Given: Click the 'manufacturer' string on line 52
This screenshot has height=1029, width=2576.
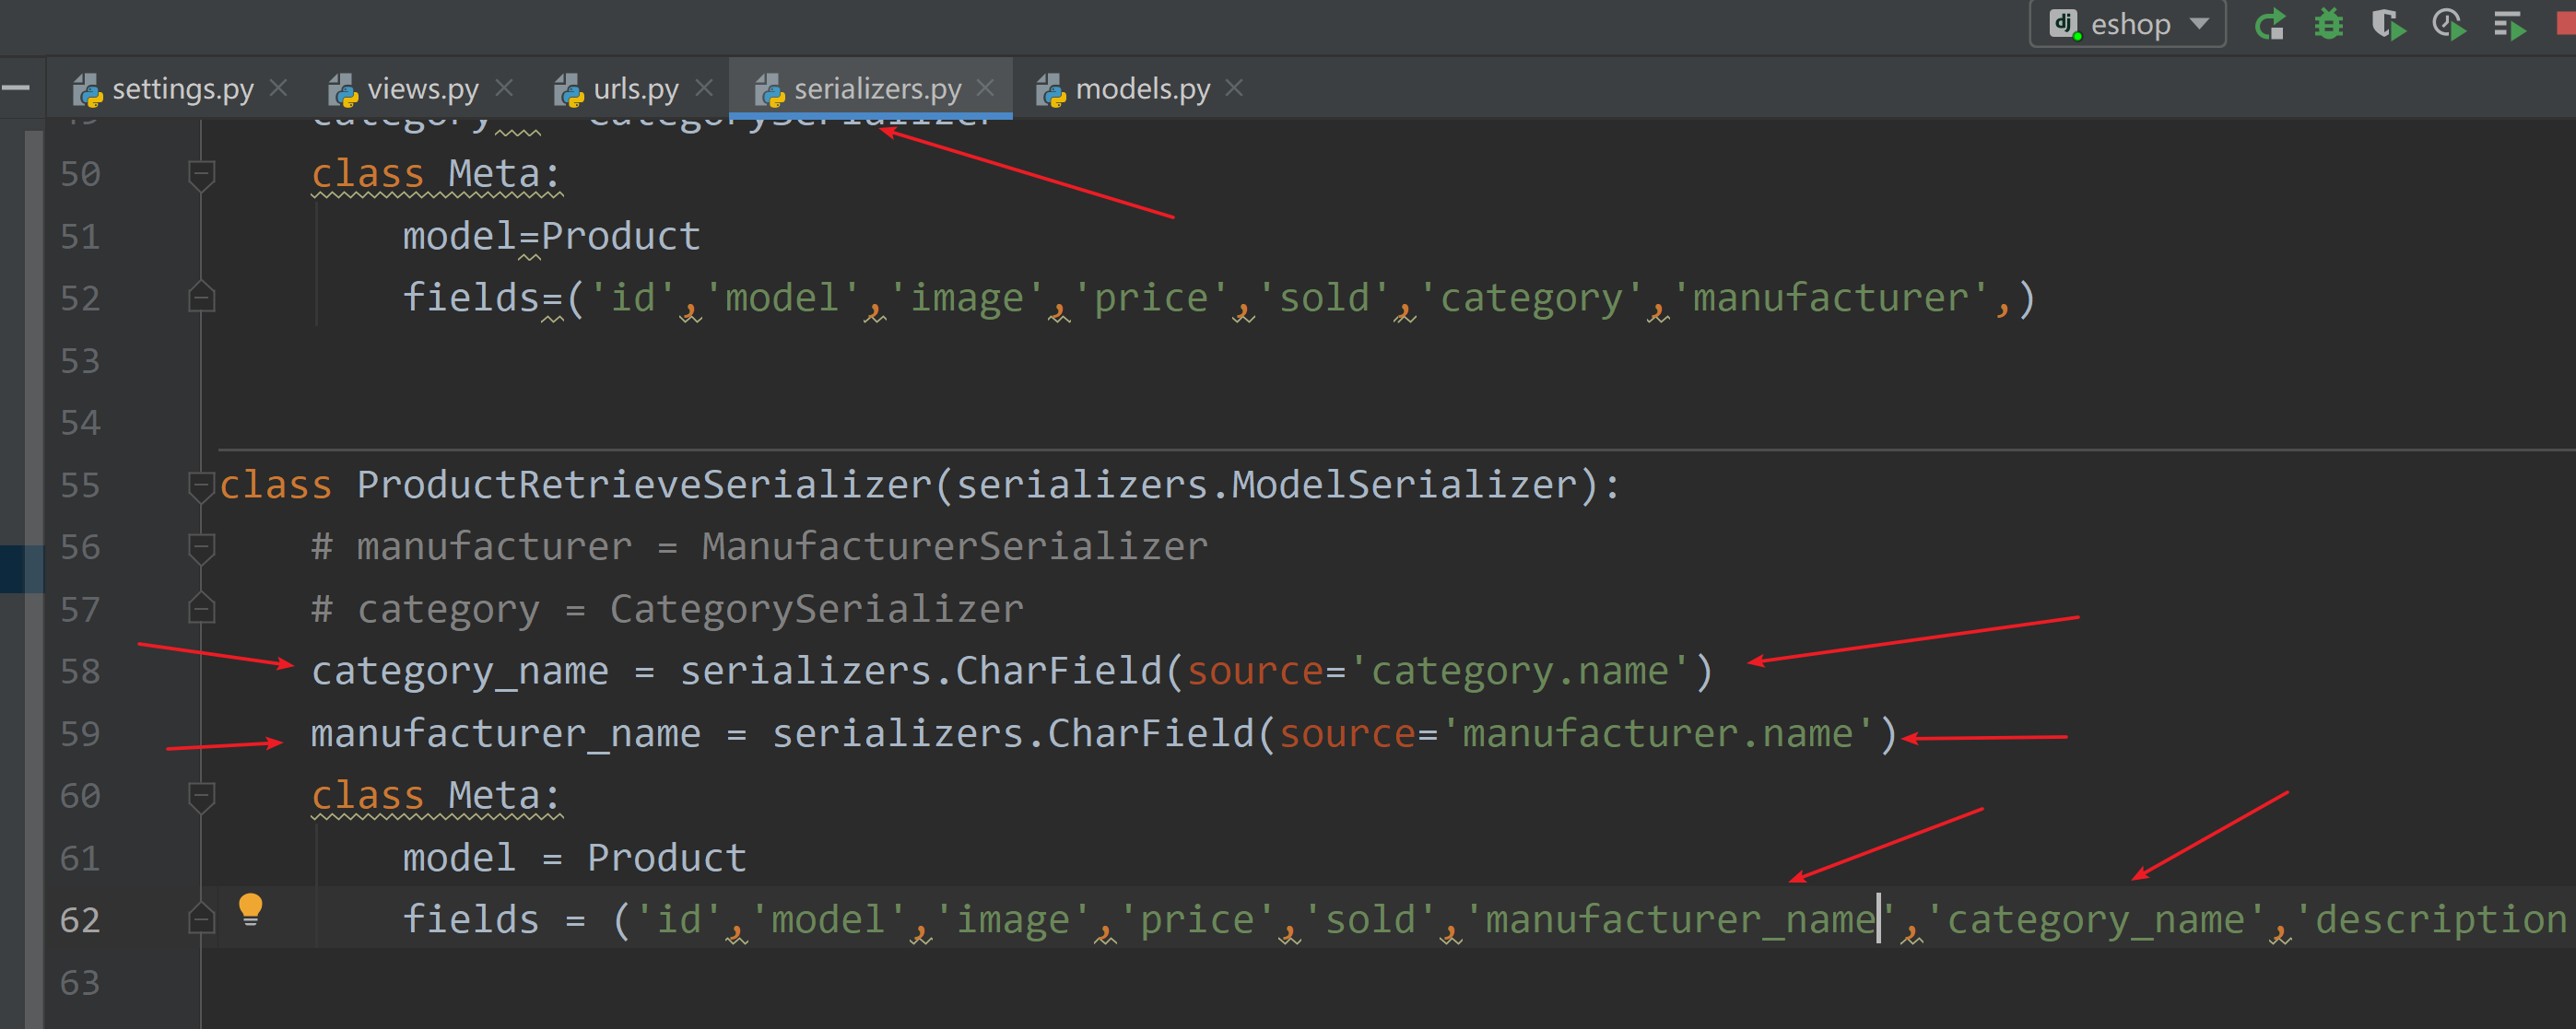Looking at the screenshot, I should pos(1830,298).
